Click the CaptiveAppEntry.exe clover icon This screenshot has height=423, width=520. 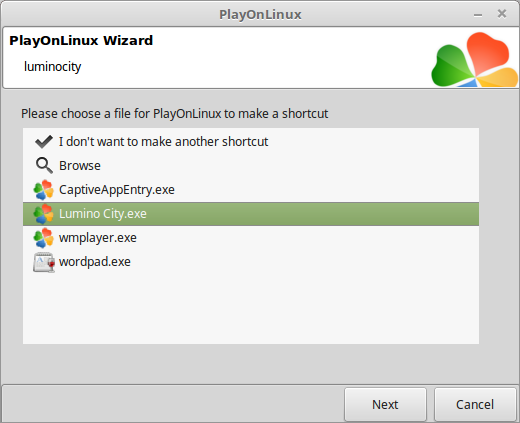coord(43,190)
